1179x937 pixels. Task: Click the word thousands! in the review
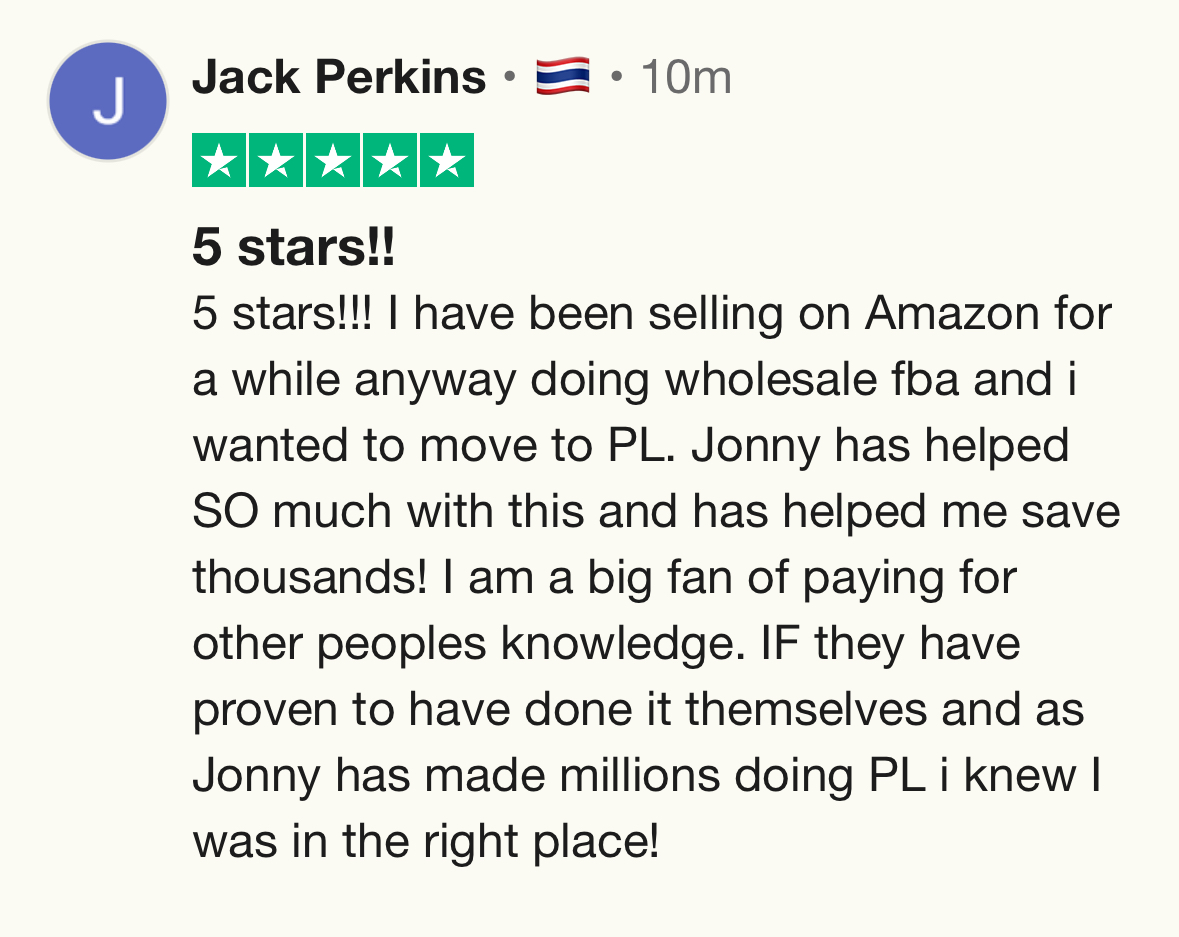click(x=310, y=577)
